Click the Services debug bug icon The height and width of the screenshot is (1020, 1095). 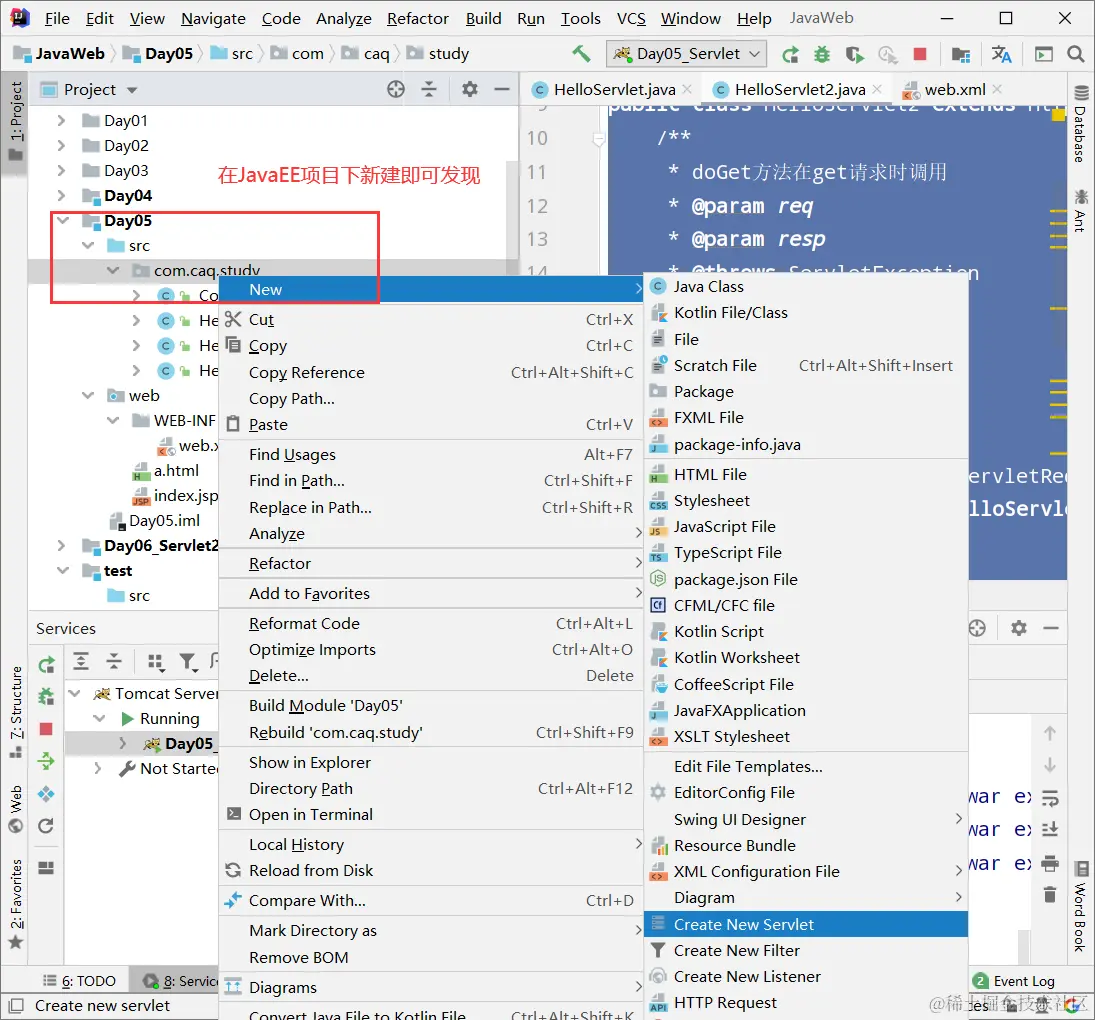pos(47,696)
